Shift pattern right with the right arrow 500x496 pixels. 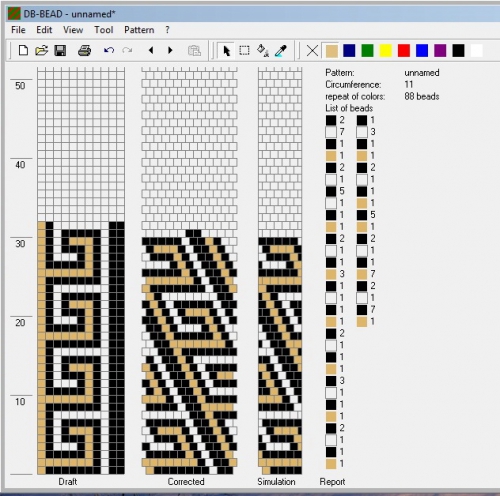point(170,51)
